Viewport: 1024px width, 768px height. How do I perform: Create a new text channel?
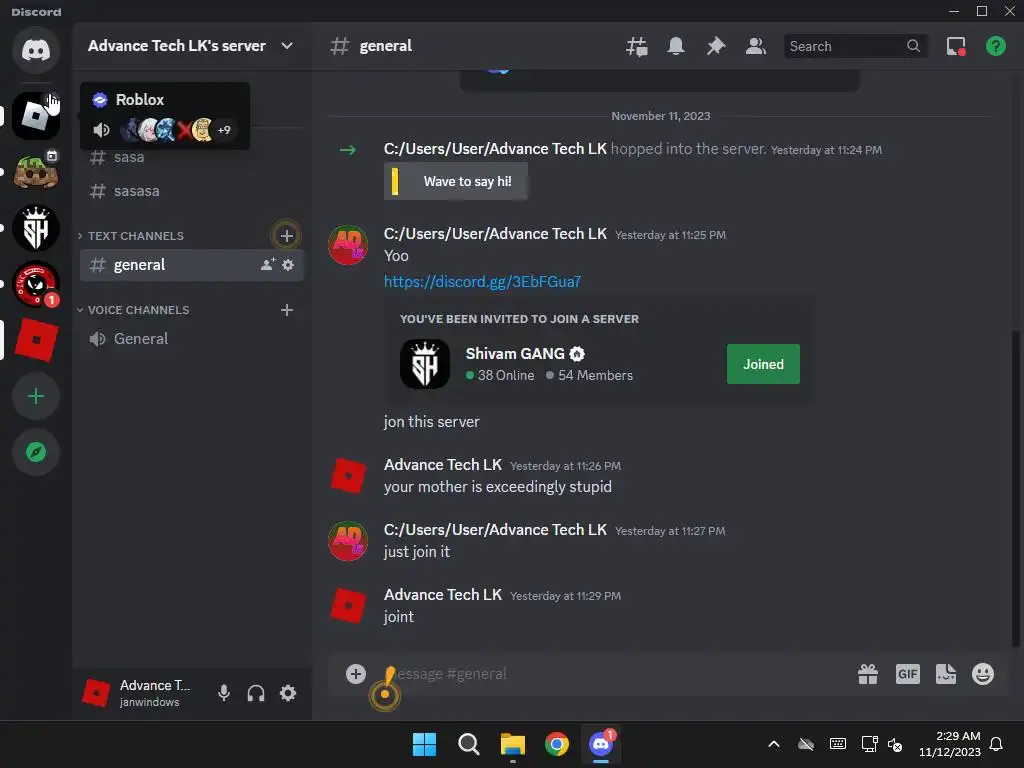click(287, 236)
